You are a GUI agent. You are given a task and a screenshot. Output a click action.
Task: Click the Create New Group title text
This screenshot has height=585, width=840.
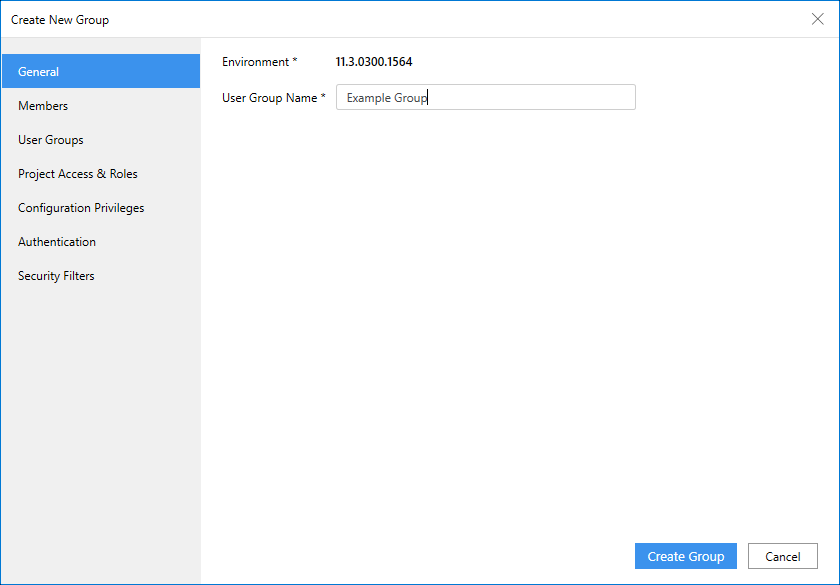point(60,20)
